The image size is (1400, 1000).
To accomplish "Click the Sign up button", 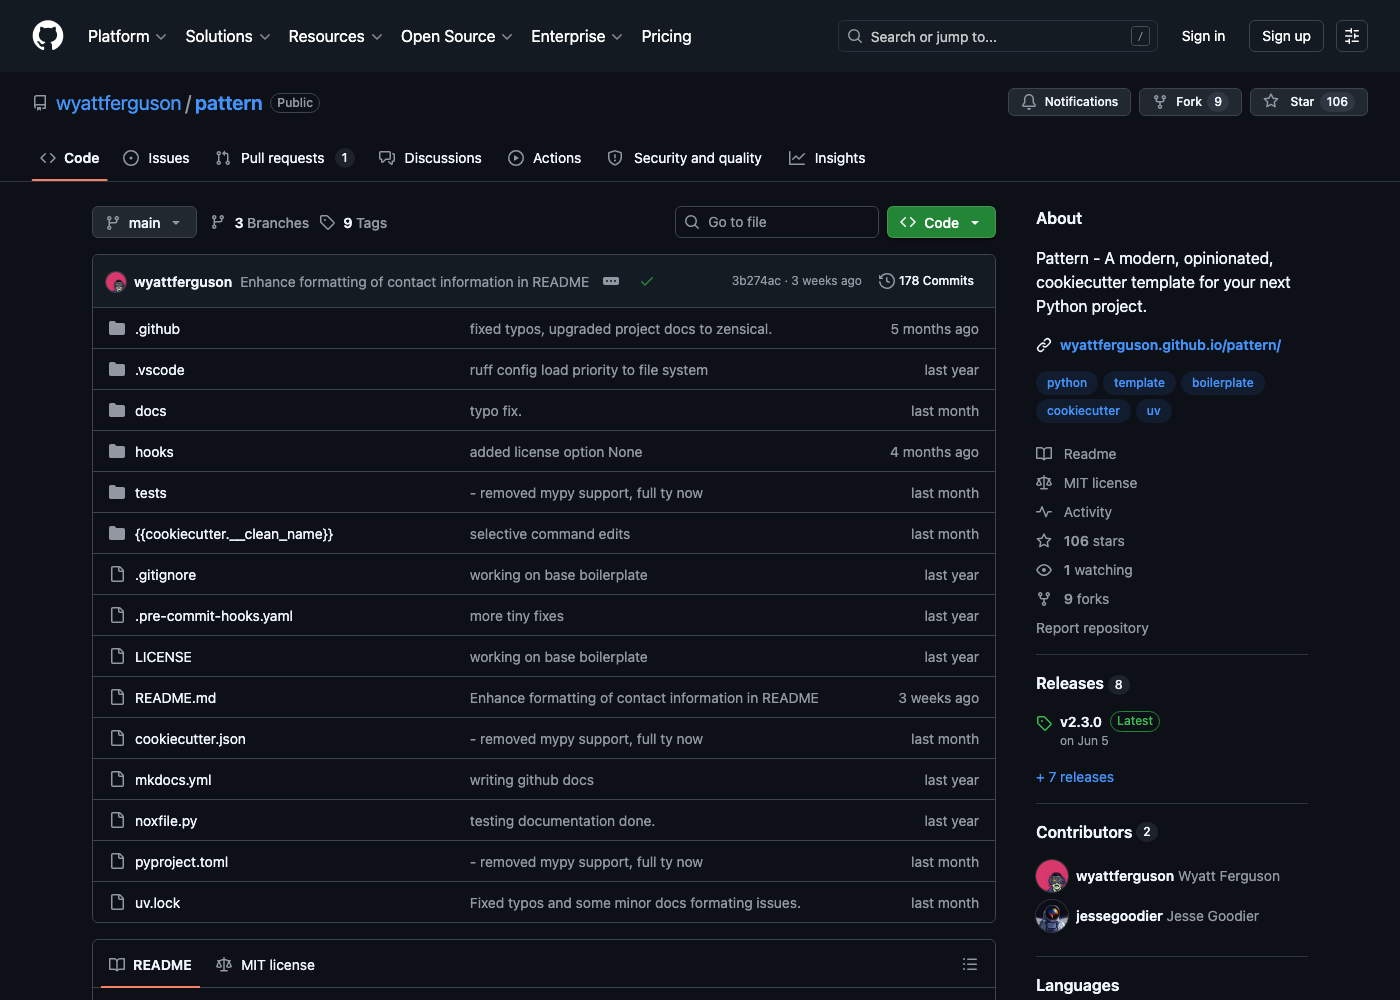I will (1286, 36).
